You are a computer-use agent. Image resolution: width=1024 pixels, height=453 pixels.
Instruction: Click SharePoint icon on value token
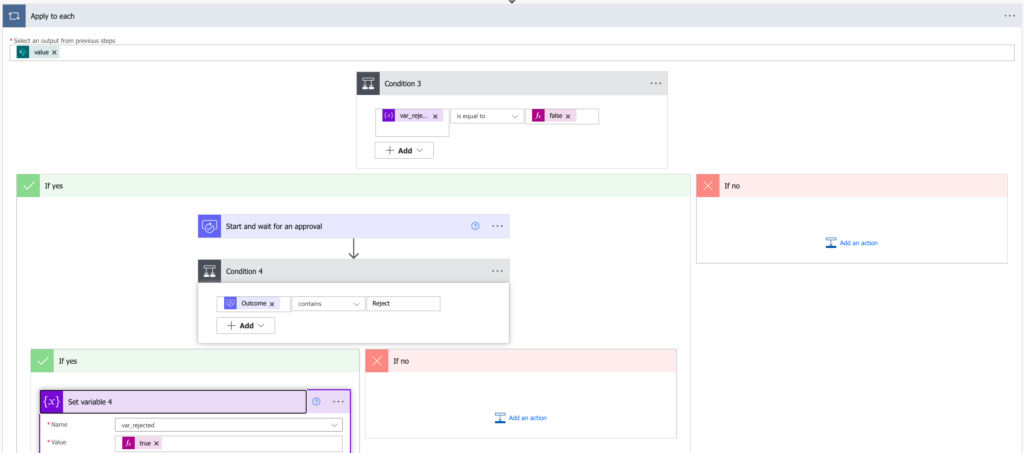pos(23,52)
